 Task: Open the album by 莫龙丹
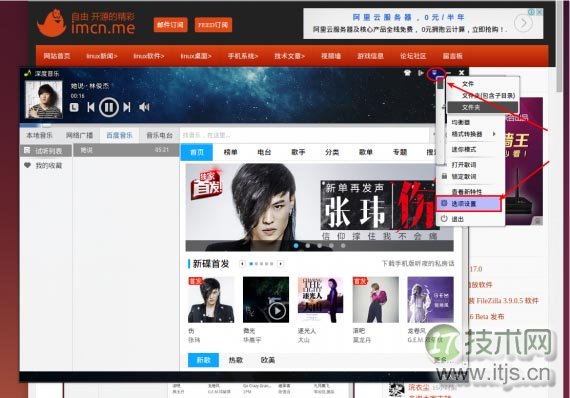tap(376, 300)
